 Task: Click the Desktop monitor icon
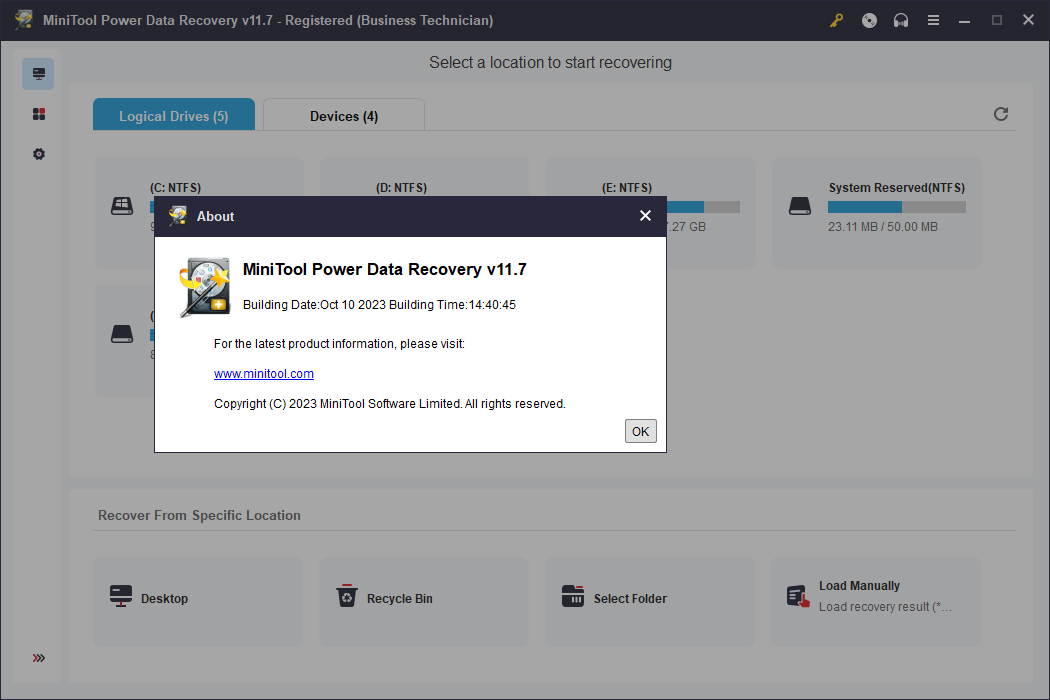coord(121,596)
